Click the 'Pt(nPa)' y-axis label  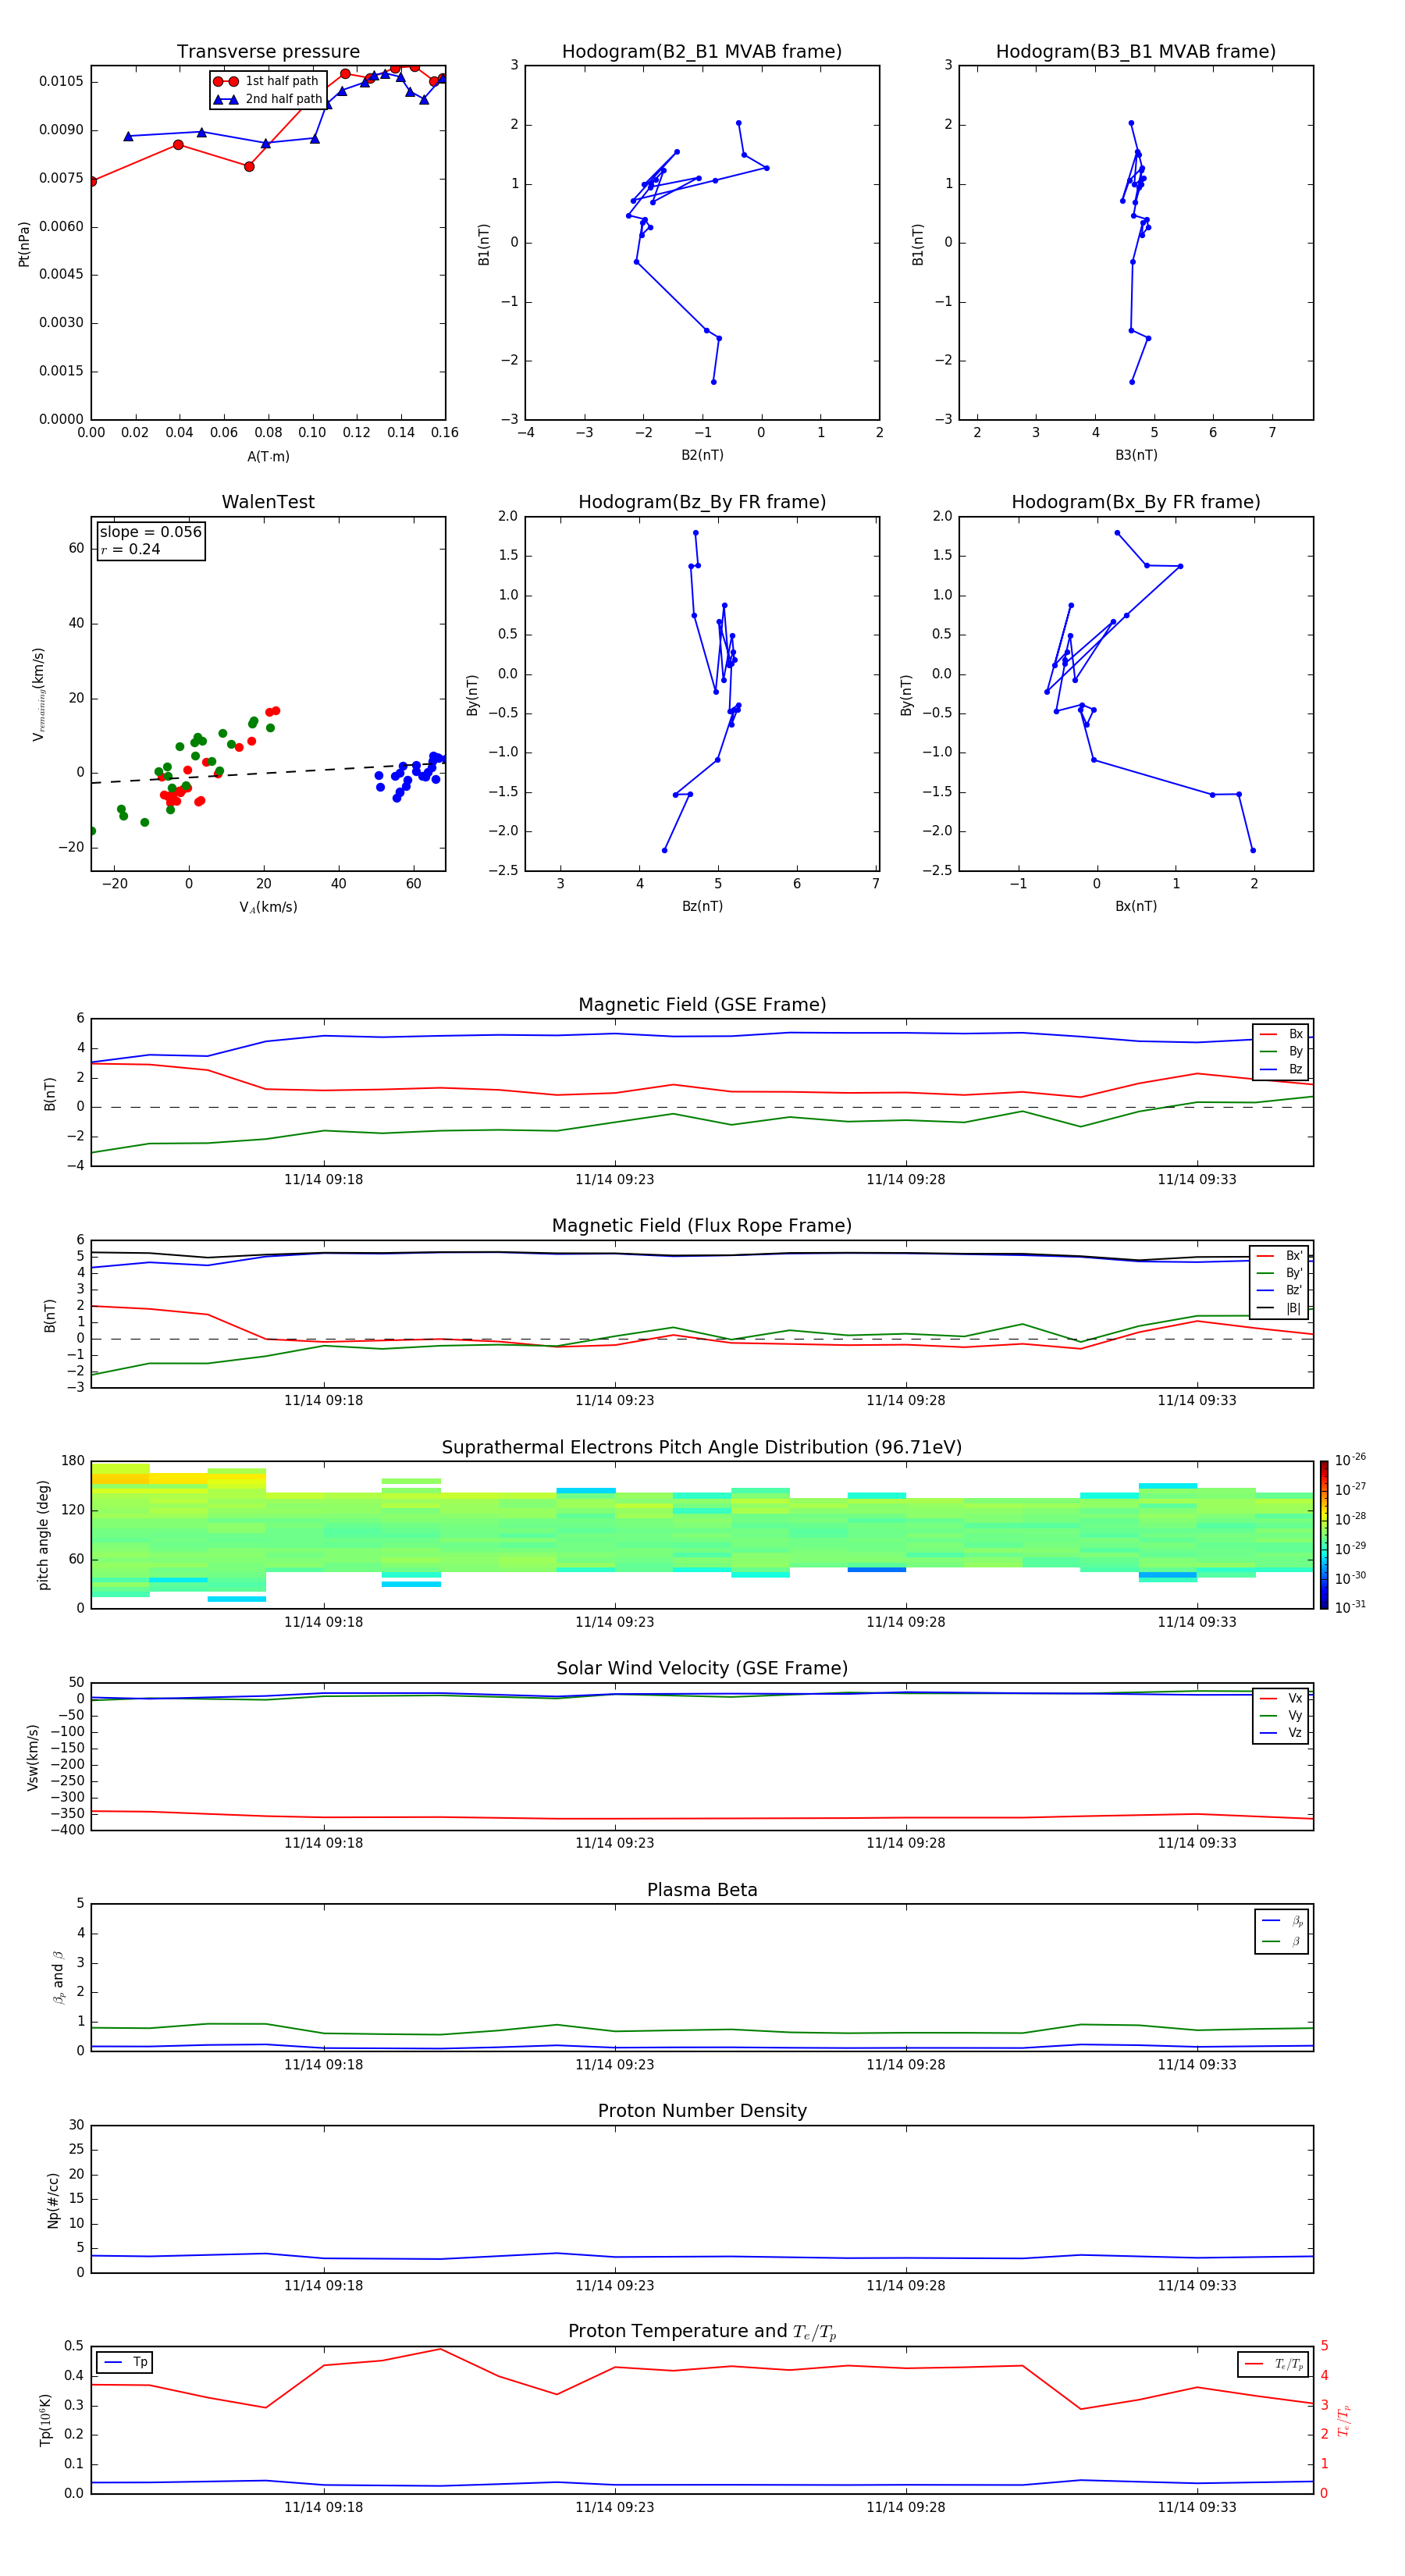coord(24,243)
